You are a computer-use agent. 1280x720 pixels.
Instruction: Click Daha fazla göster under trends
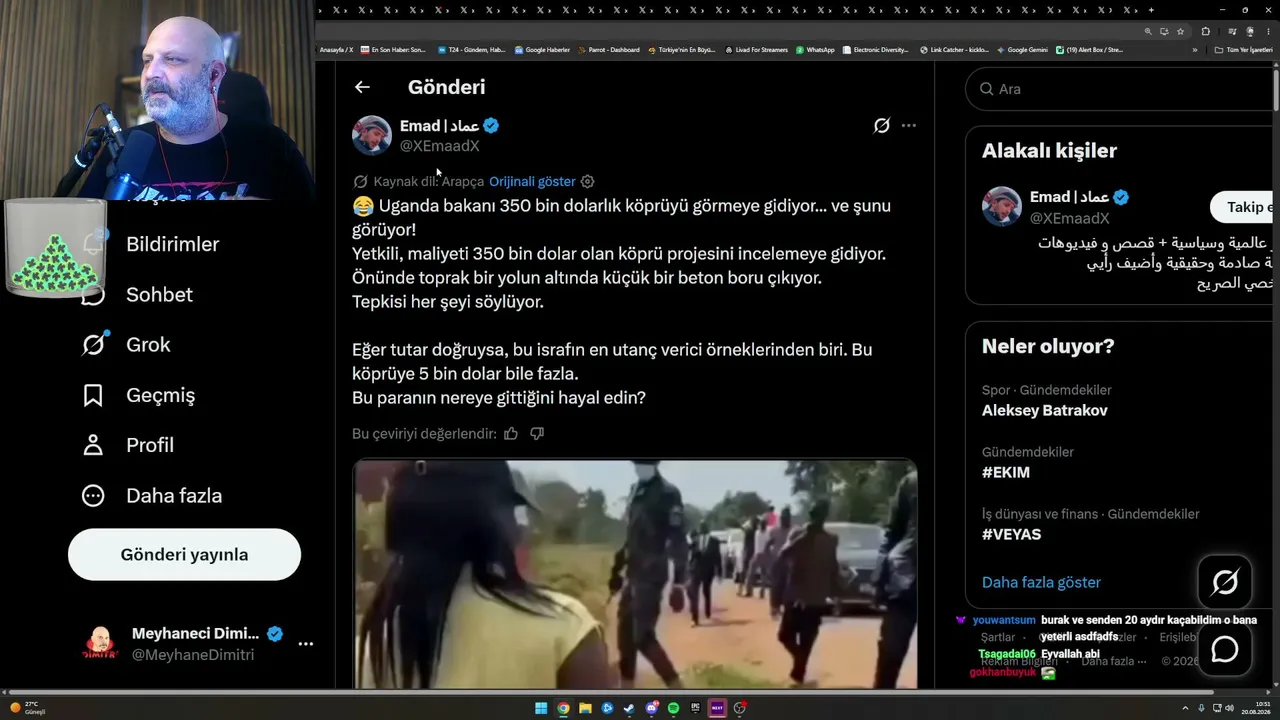point(1041,583)
